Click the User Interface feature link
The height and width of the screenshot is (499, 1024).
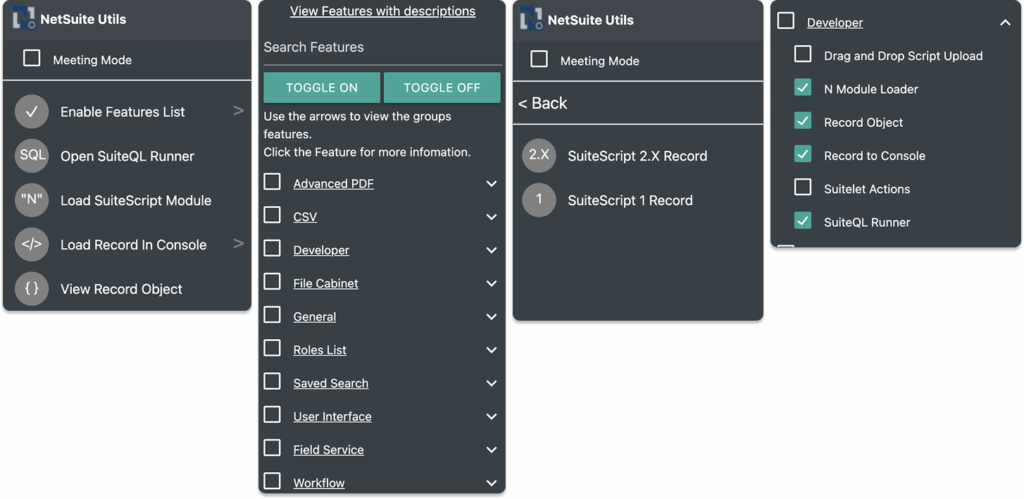click(332, 417)
